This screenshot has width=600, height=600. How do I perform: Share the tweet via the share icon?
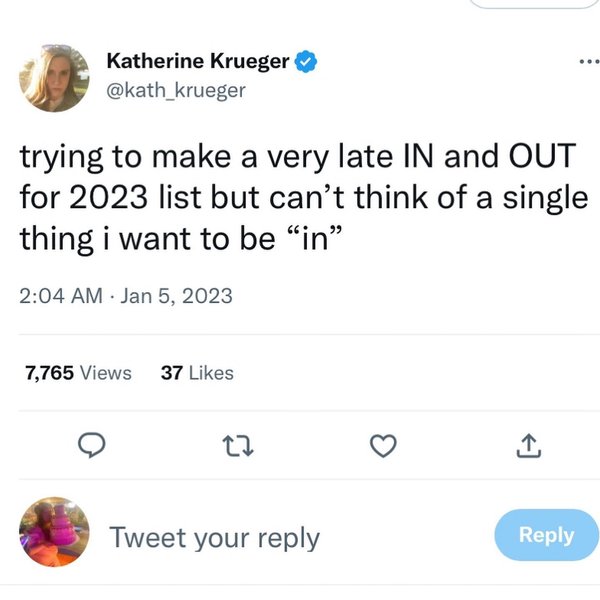click(x=530, y=448)
